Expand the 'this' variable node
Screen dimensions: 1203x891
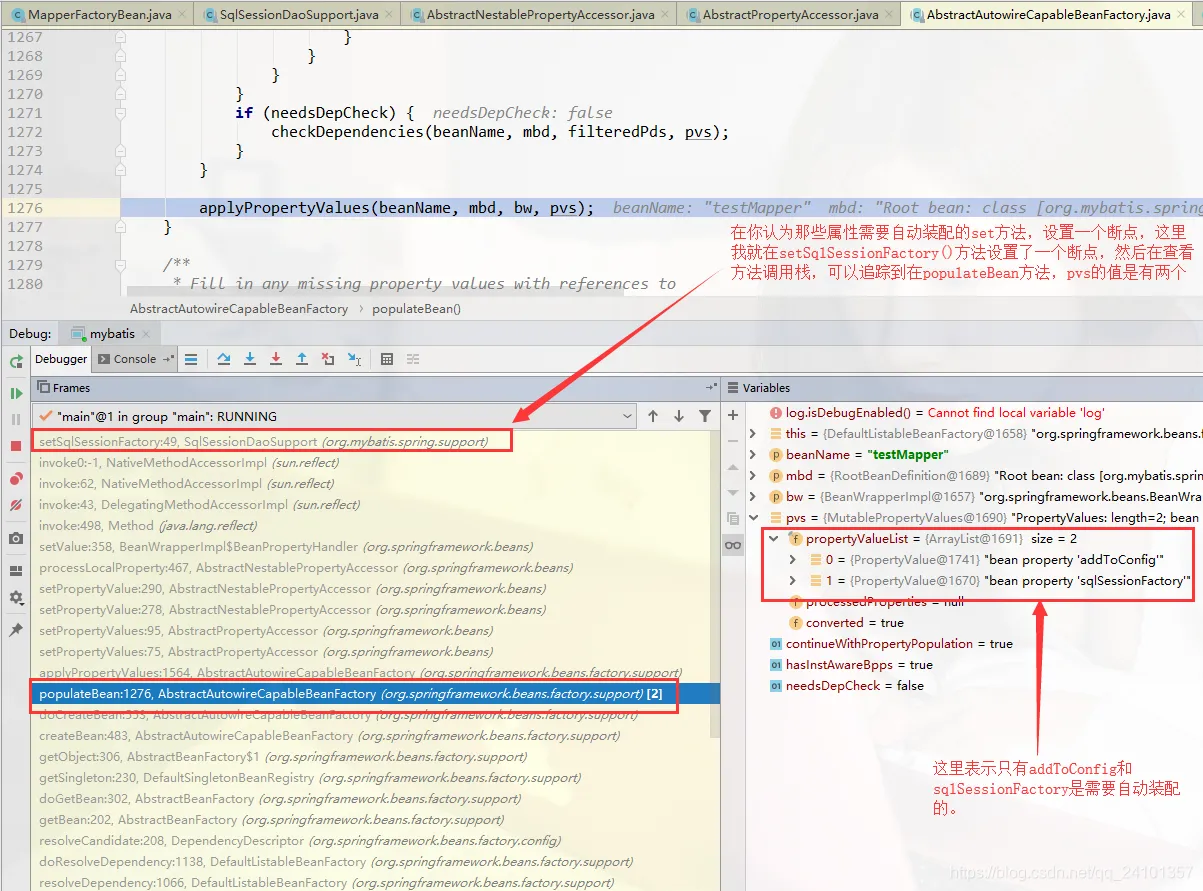click(x=753, y=434)
